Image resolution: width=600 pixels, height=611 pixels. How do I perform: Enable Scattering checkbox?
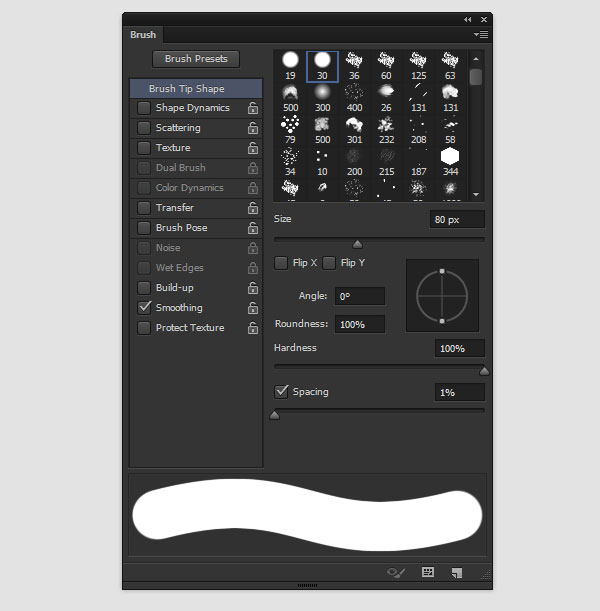(144, 128)
